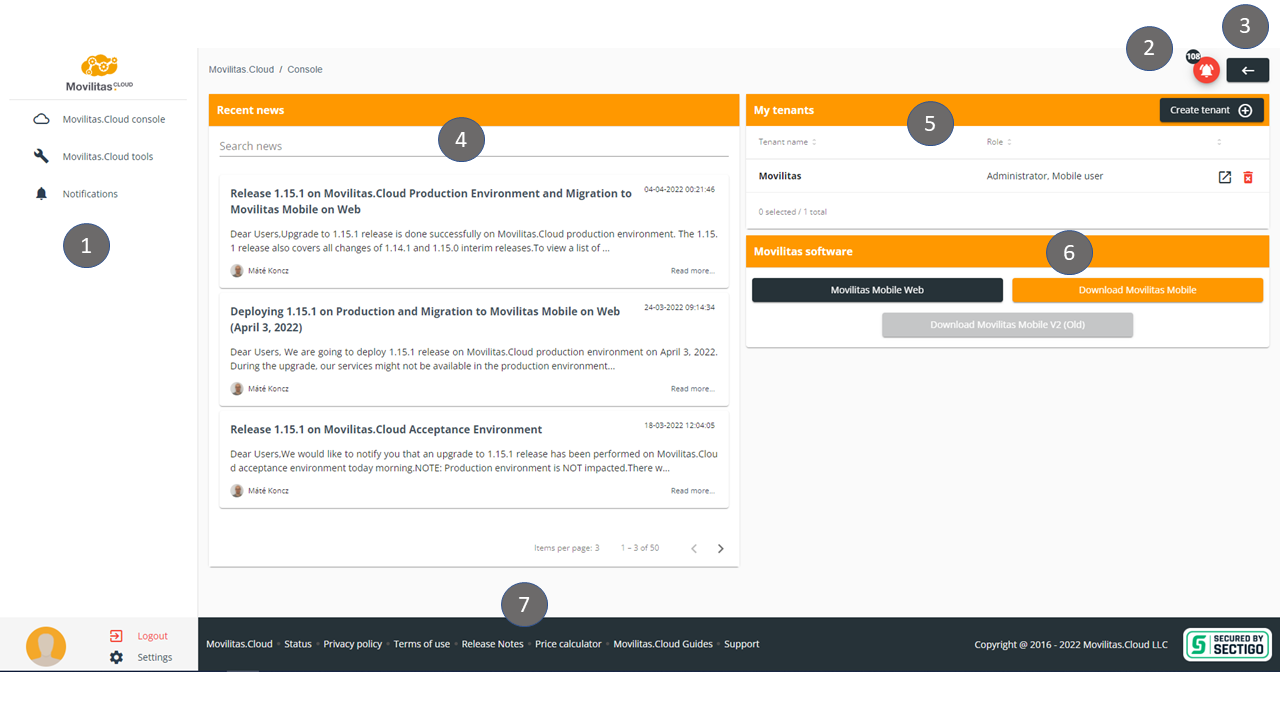Click the Movilitas Cloud logo
Viewport: 1280px width, 720px height.
[x=99, y=74]
